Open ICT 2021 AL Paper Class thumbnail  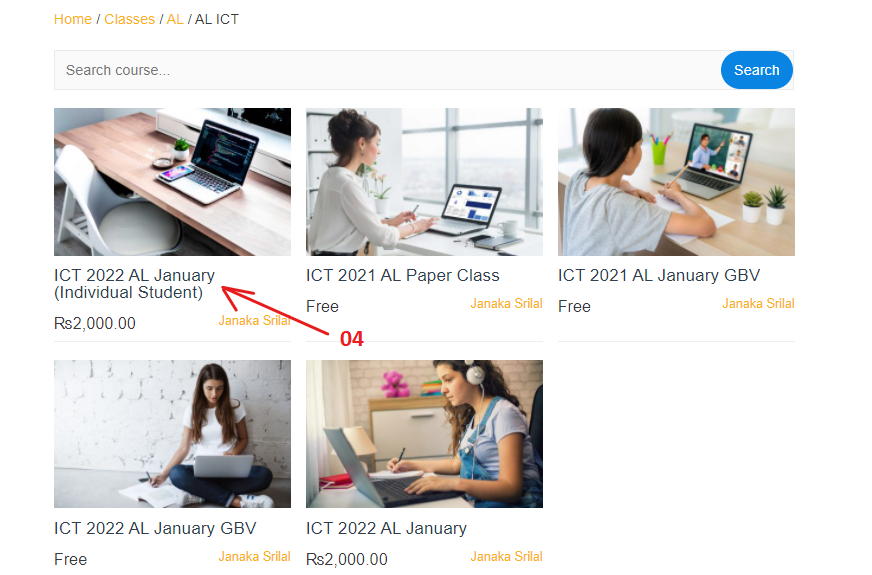pos(424,182)
